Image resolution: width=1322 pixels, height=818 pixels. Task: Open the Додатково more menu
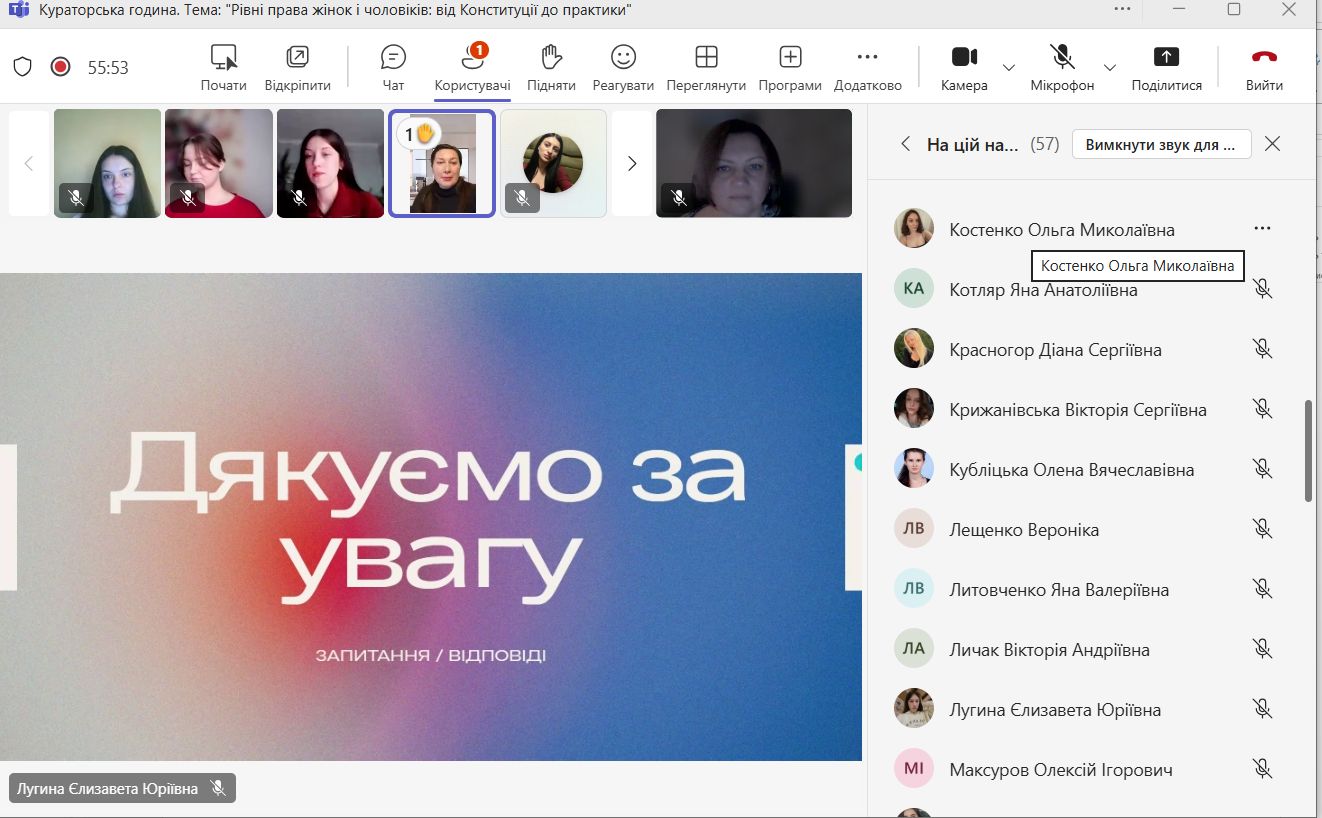coord(867,66)
